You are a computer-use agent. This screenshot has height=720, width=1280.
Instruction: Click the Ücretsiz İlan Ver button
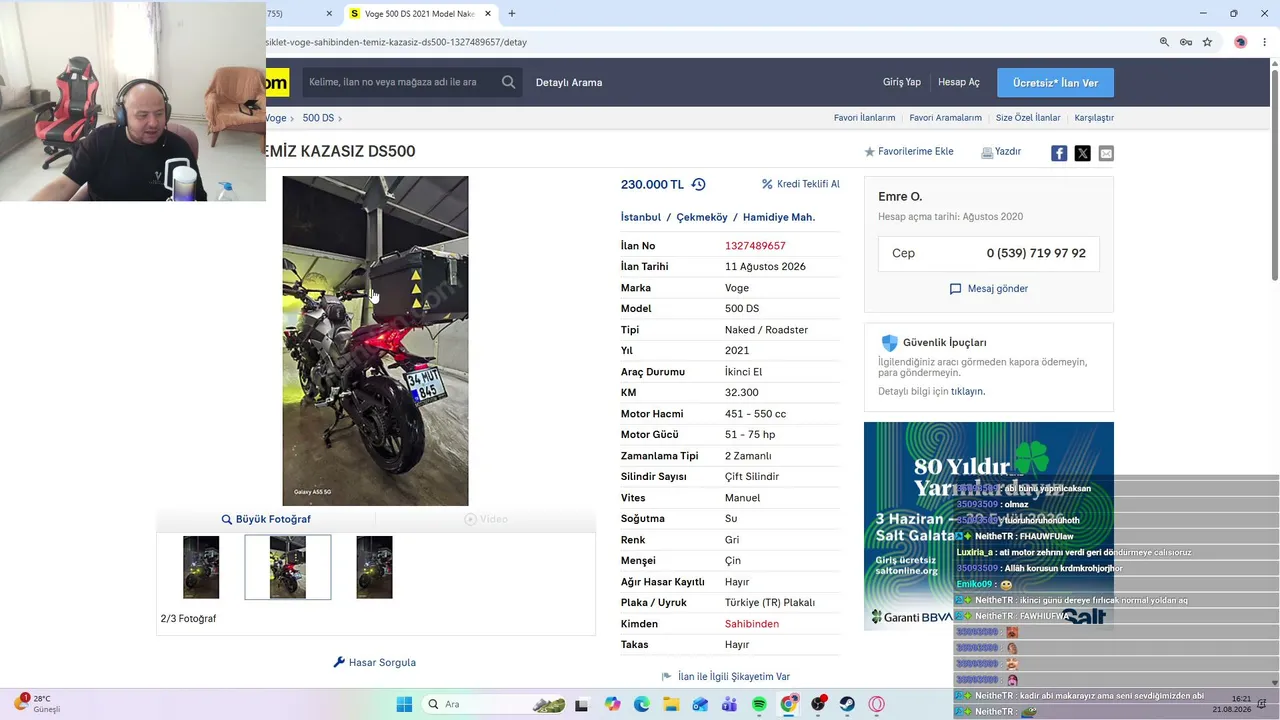coord(1055,82)
